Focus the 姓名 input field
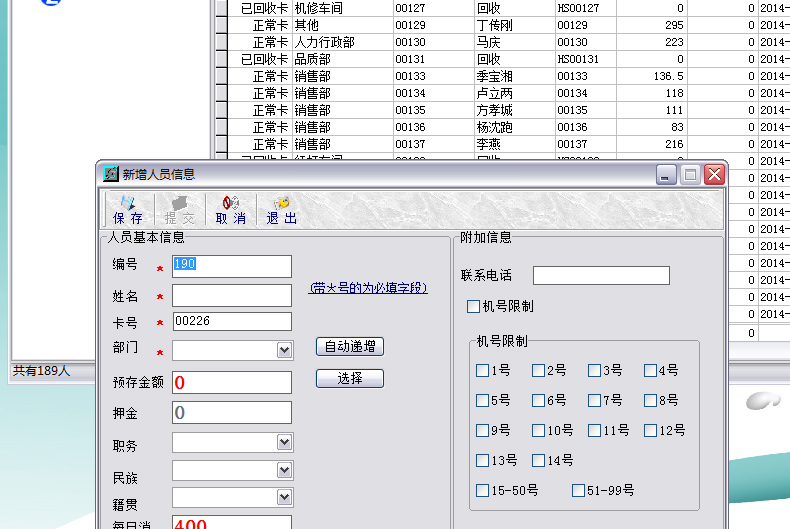The image size is (790, 529). click(231, 295)
